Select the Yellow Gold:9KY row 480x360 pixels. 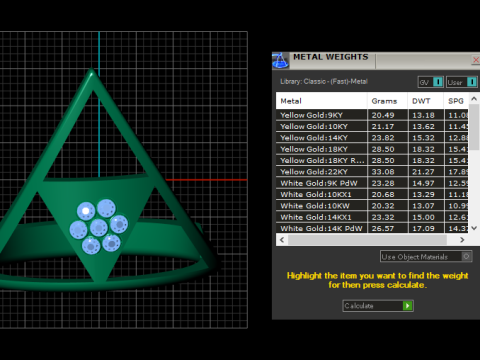click(x=372, y=115)
